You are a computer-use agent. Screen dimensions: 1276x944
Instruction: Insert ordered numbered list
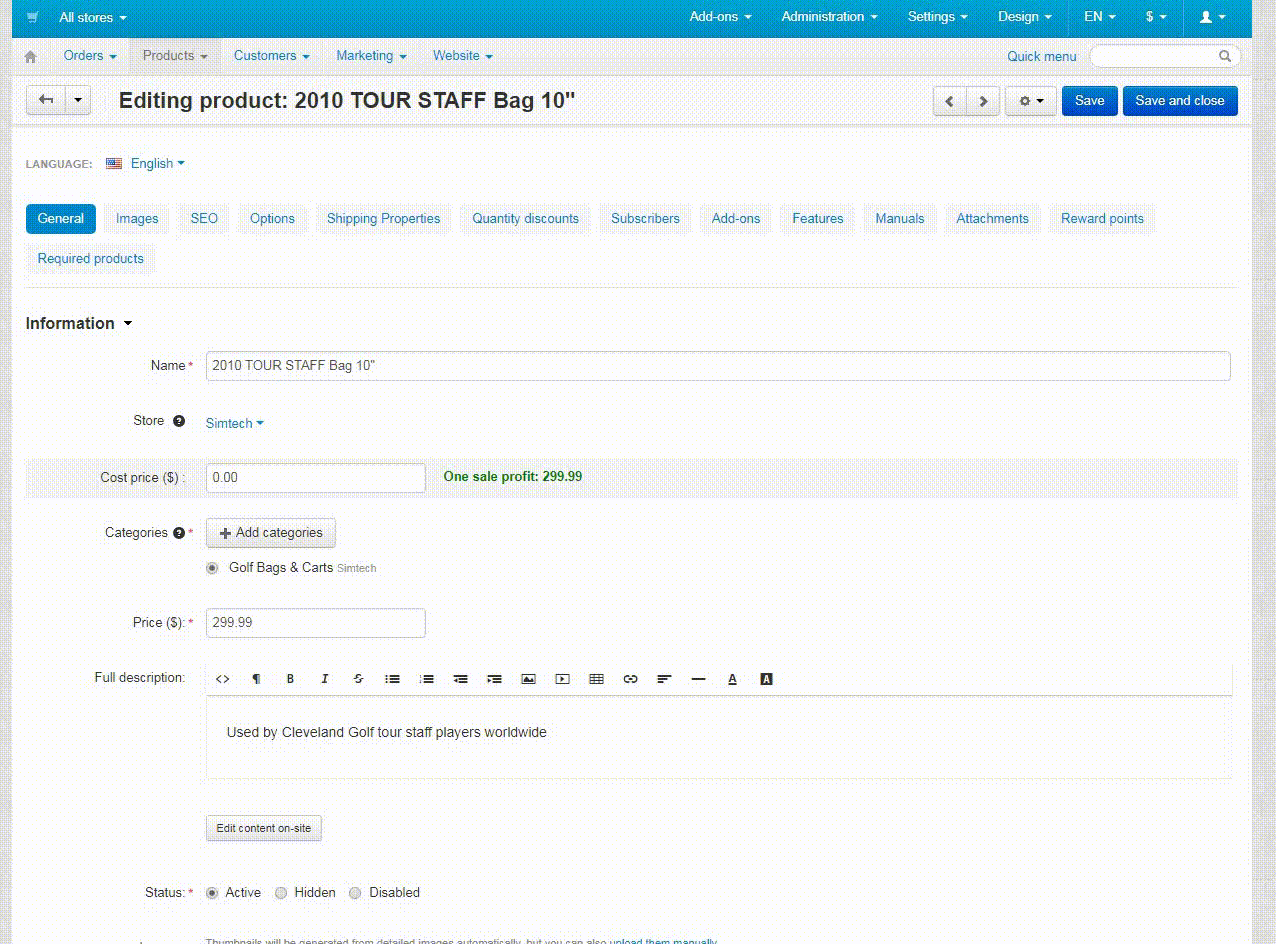426,679
